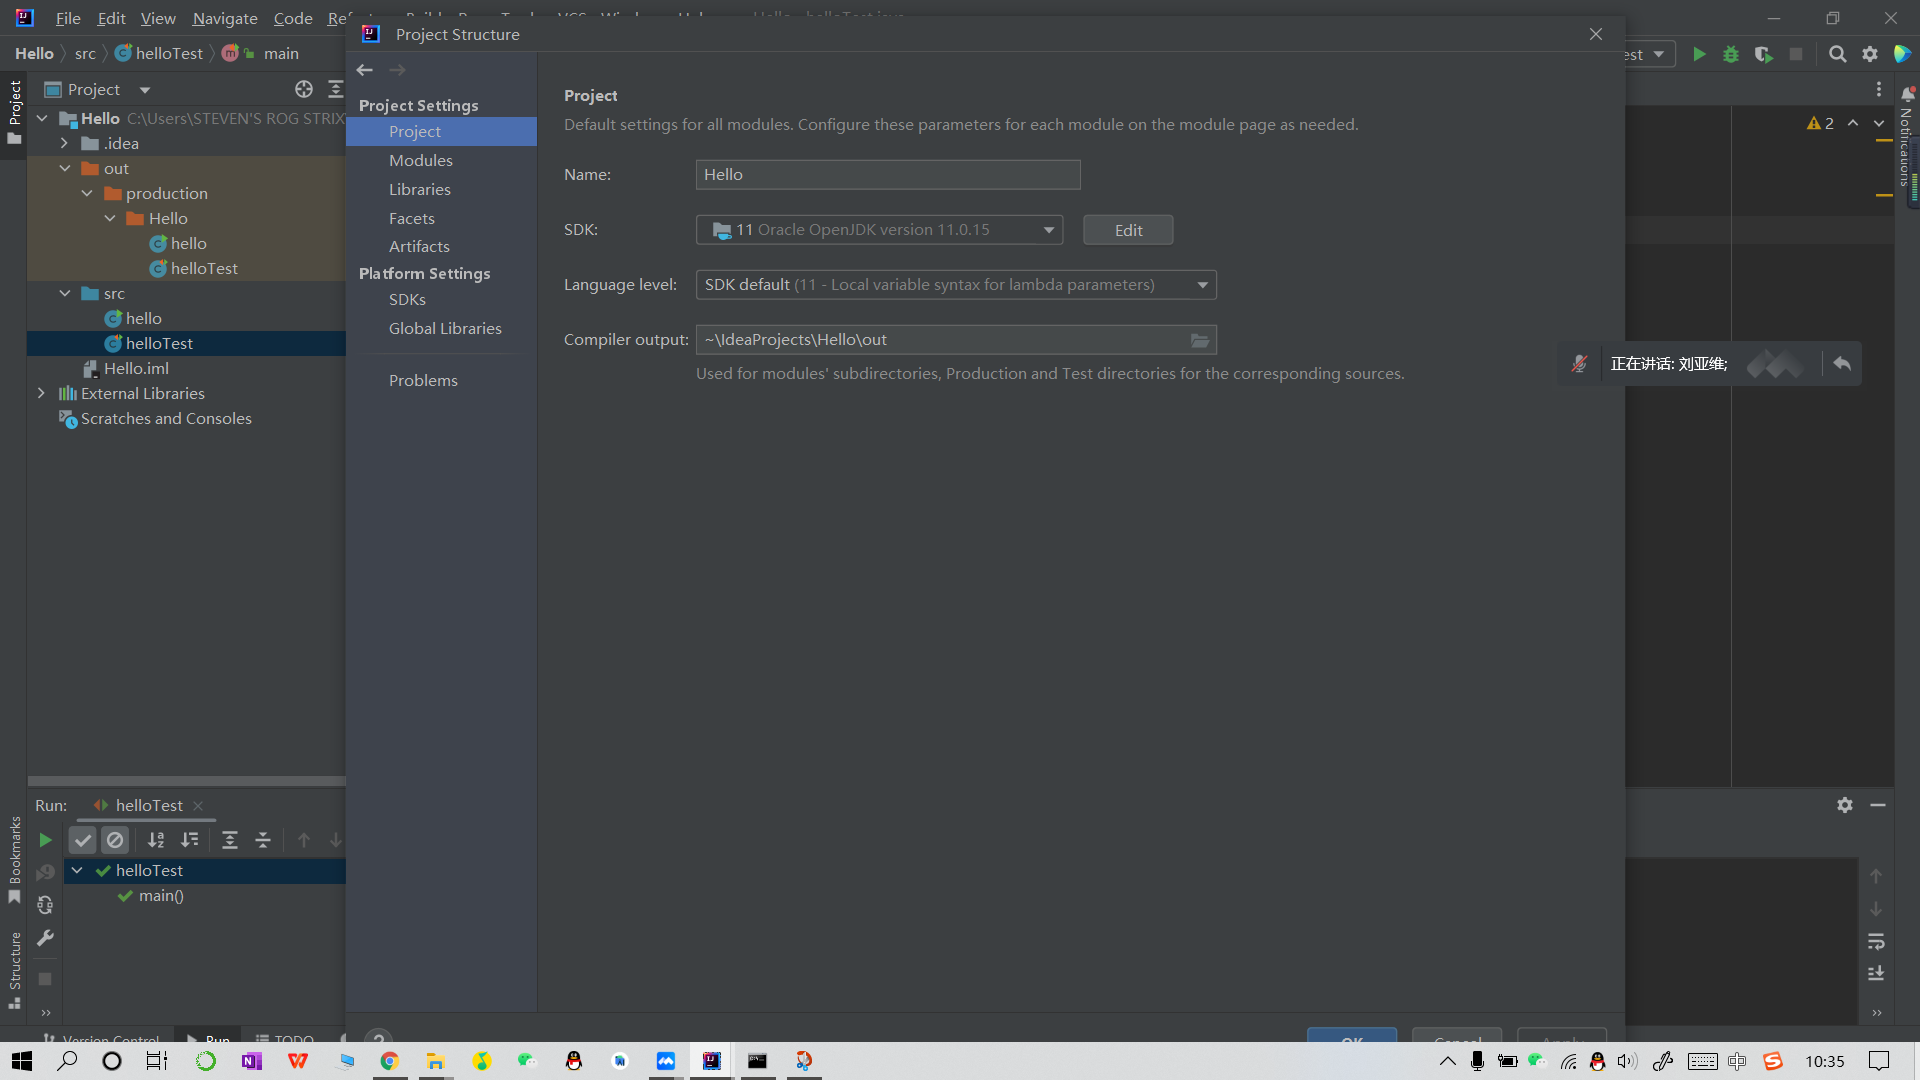Toggle soft-wrap icon in Run console

1876,942
